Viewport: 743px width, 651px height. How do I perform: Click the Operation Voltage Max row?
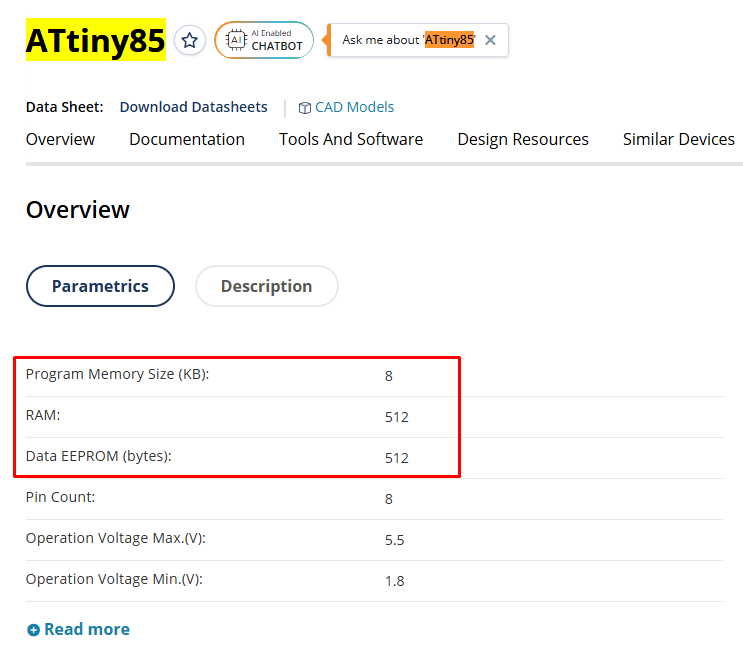point(115,538)
